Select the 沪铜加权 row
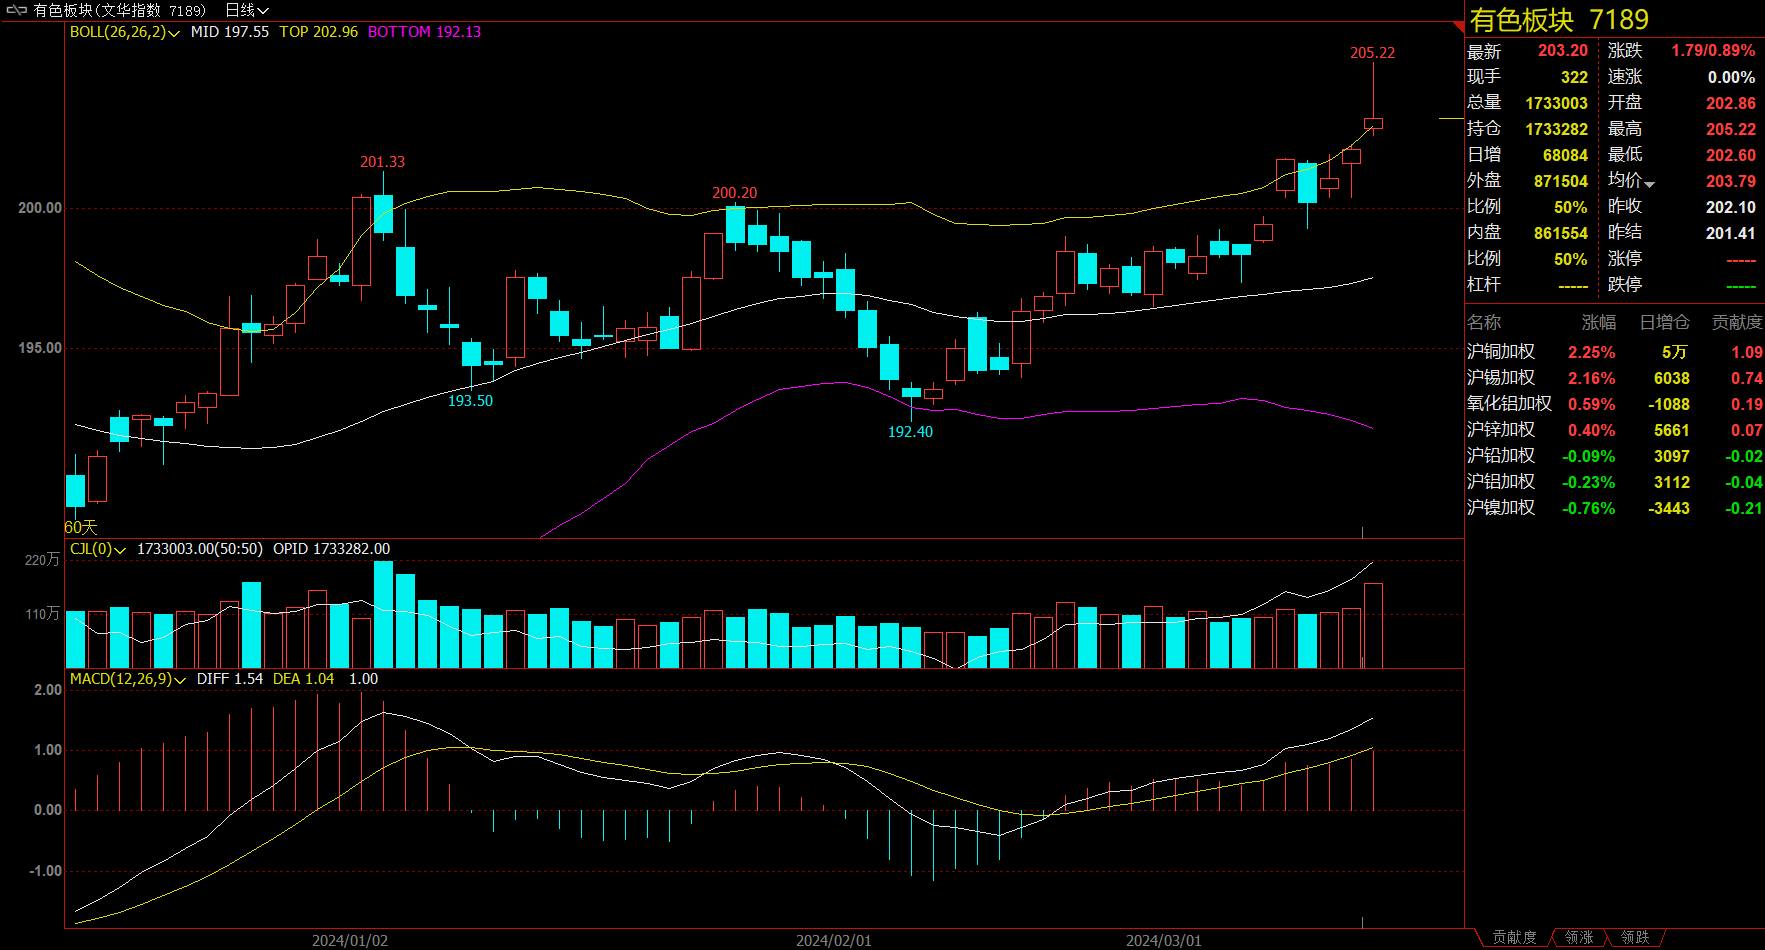The height and width of the screenshot is (950, 1765). [1500, 352]
